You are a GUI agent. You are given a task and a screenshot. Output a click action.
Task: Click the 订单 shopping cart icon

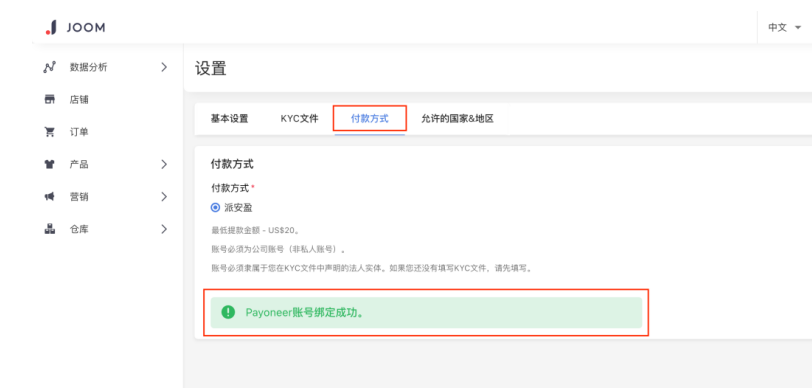(49, 132)
